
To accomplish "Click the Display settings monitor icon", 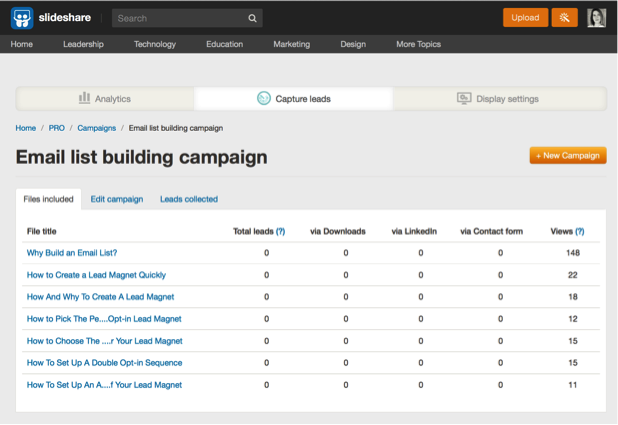I will pyautogui.click(x=463, y=98).
